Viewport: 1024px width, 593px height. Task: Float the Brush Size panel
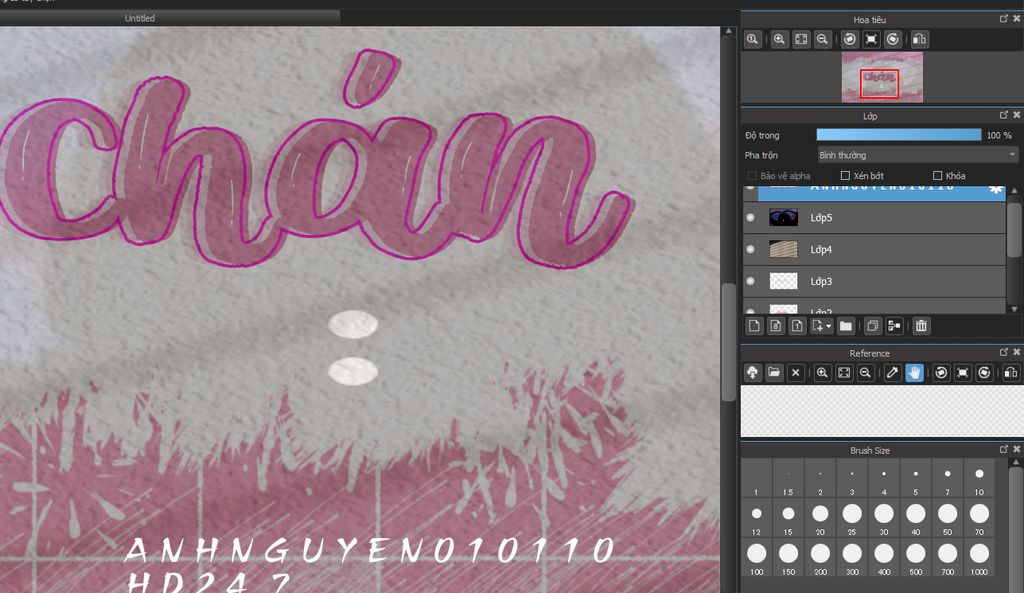1004,449
